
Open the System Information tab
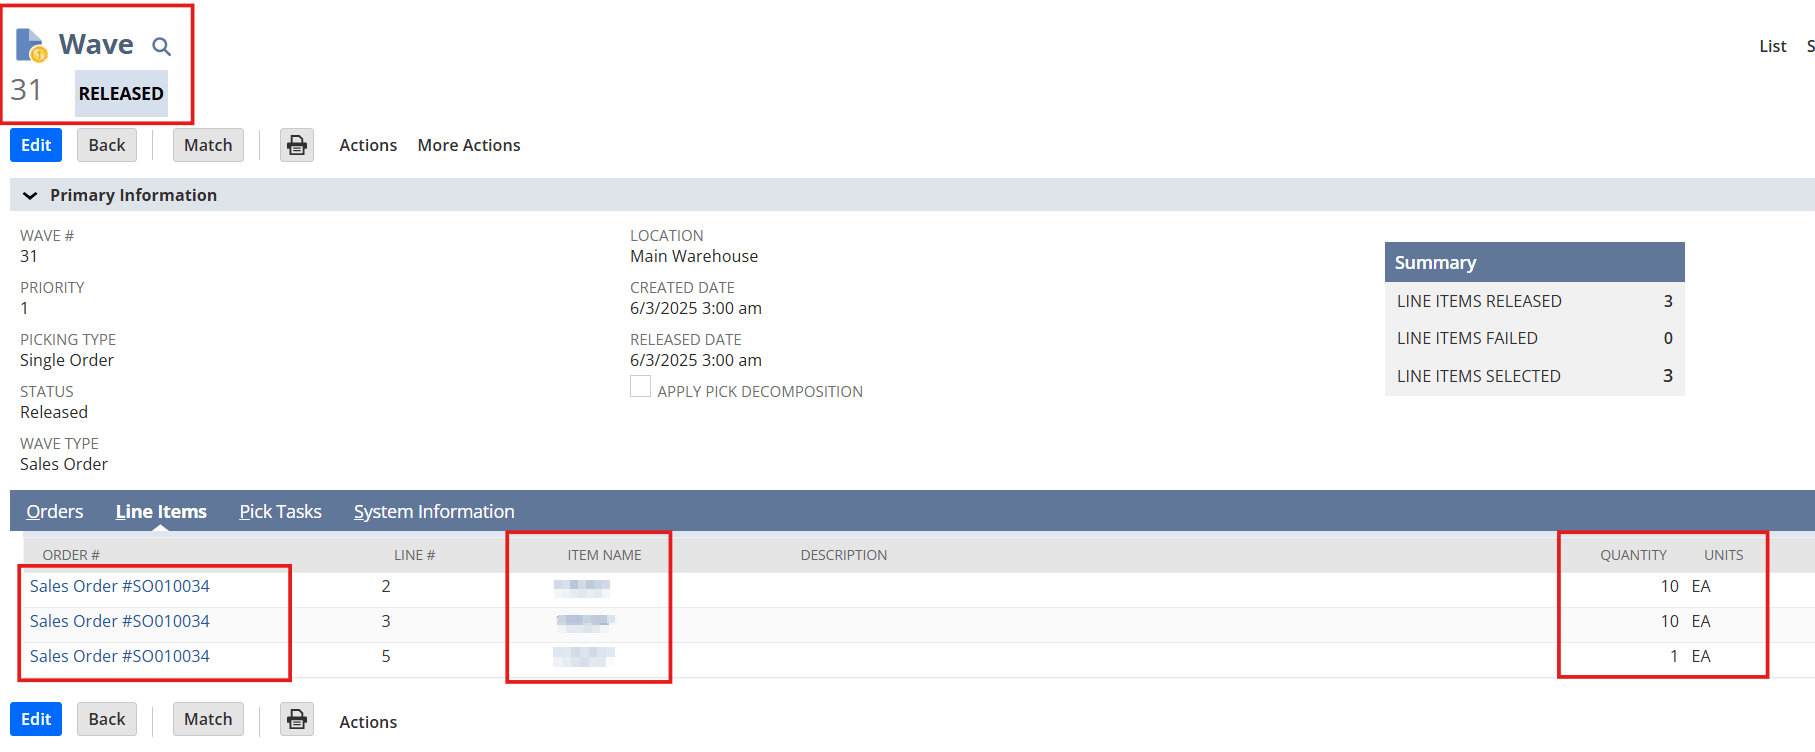(434, 511)
